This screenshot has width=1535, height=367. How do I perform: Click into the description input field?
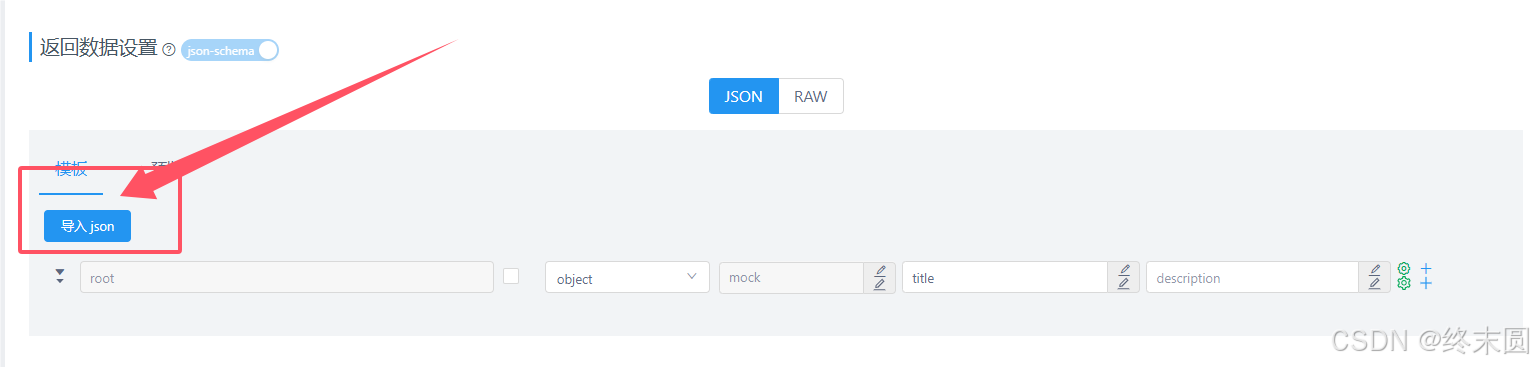tap(1252, 277)
